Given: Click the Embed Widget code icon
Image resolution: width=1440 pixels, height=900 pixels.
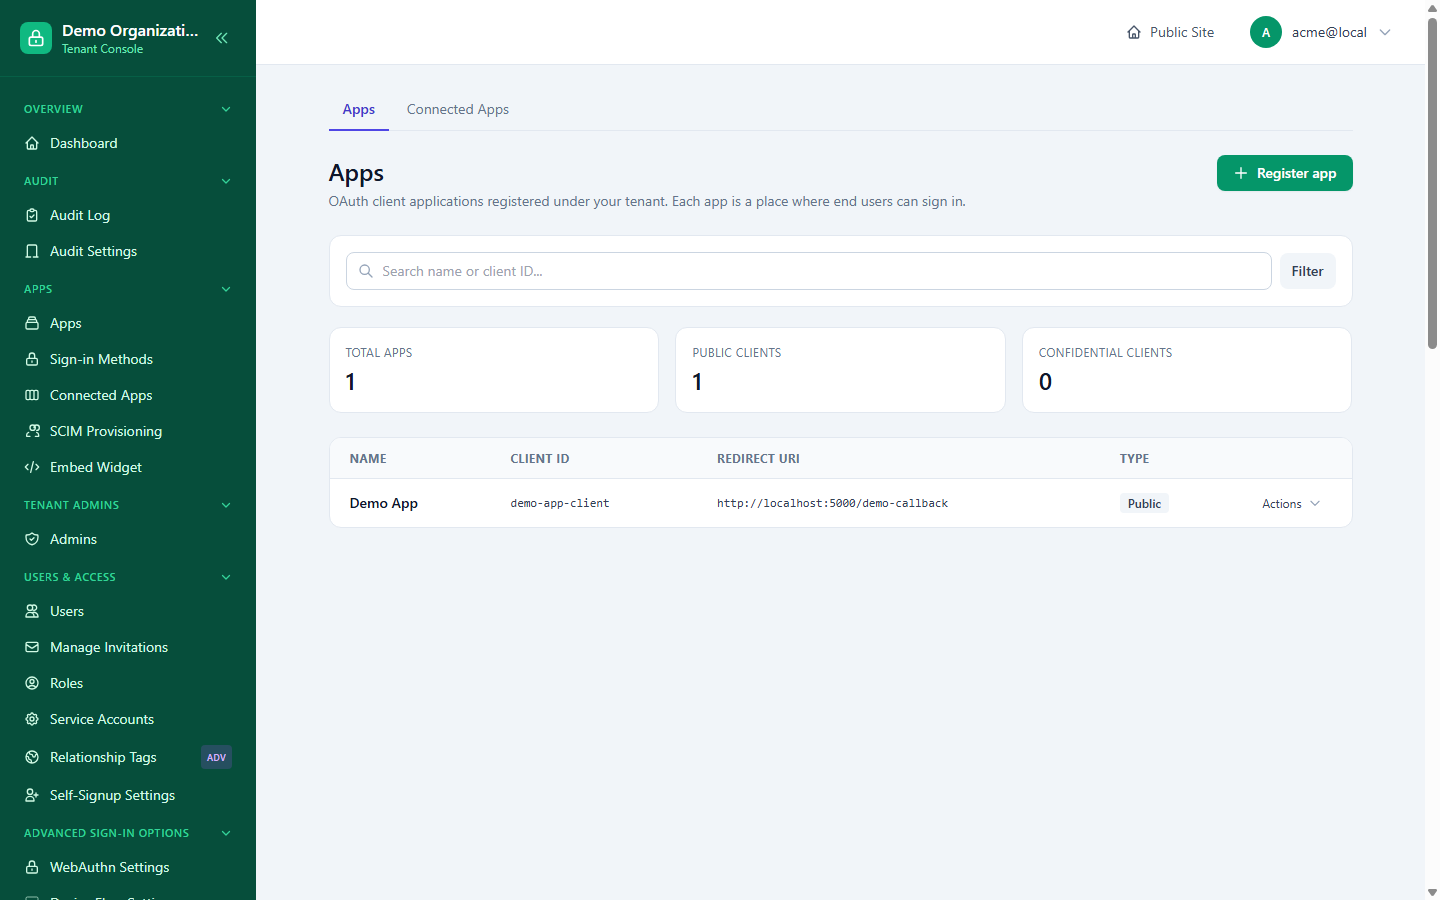Looking at the screenshot, I should 32,467.
